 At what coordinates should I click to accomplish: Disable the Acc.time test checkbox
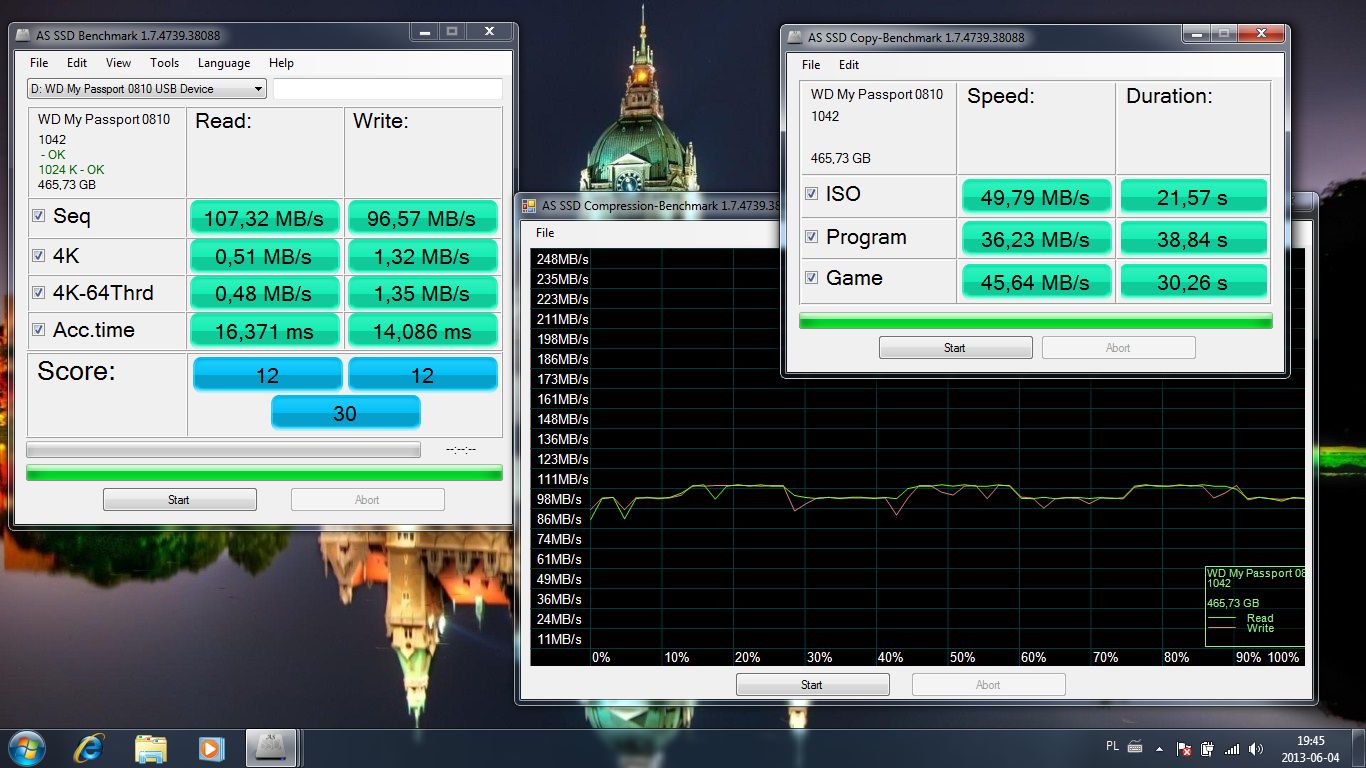point(38,330)
